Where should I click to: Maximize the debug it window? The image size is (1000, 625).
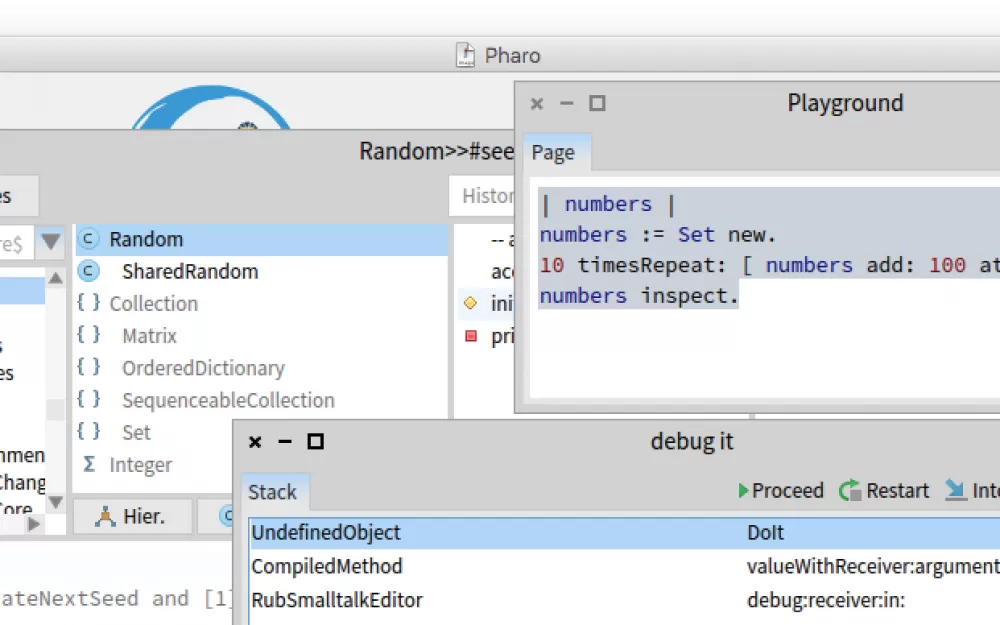point(315,441)
